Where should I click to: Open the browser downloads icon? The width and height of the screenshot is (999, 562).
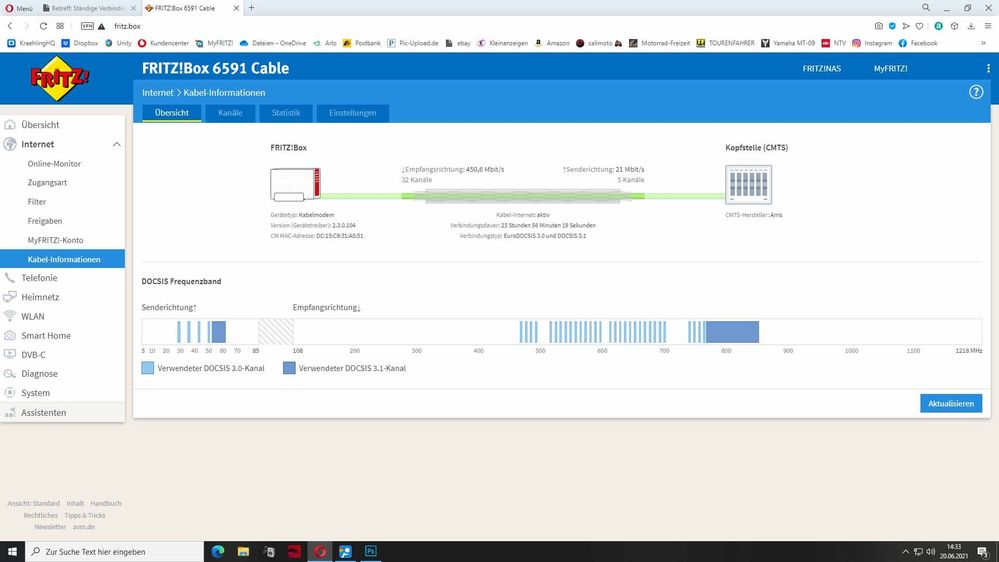coord(971,26)
